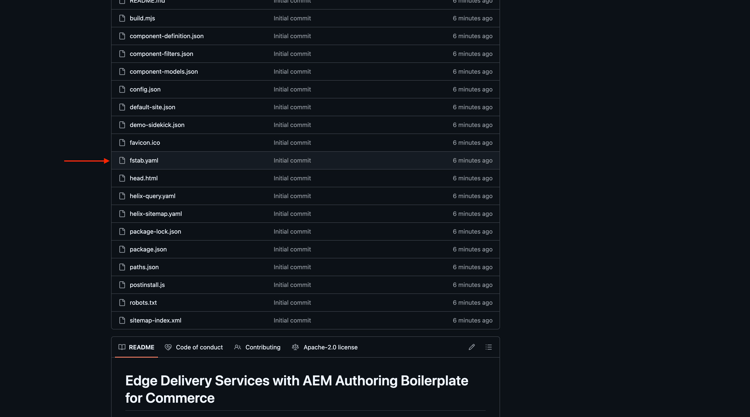Open the package.json file

point(148,249)
